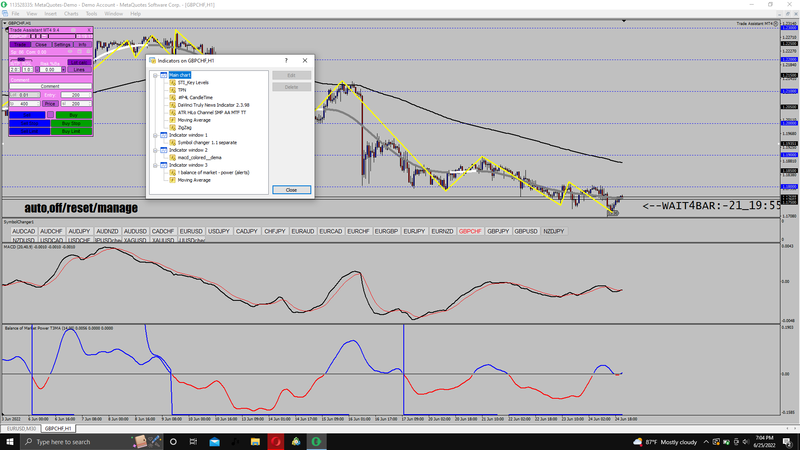Collapse the Indicator window 1 node
The width and height of the screenshot is (800, 450).
tap(156, 134)
